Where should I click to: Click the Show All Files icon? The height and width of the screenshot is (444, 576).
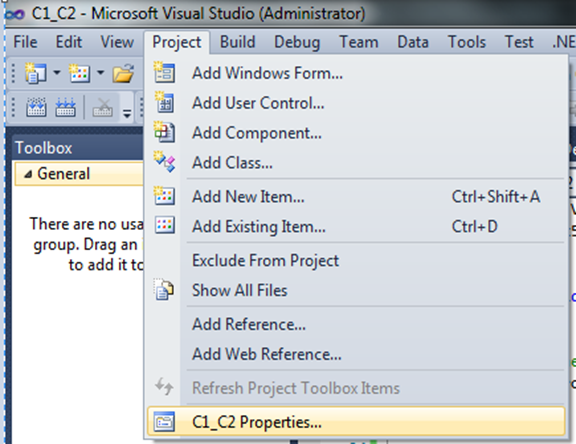pos(164,290)
